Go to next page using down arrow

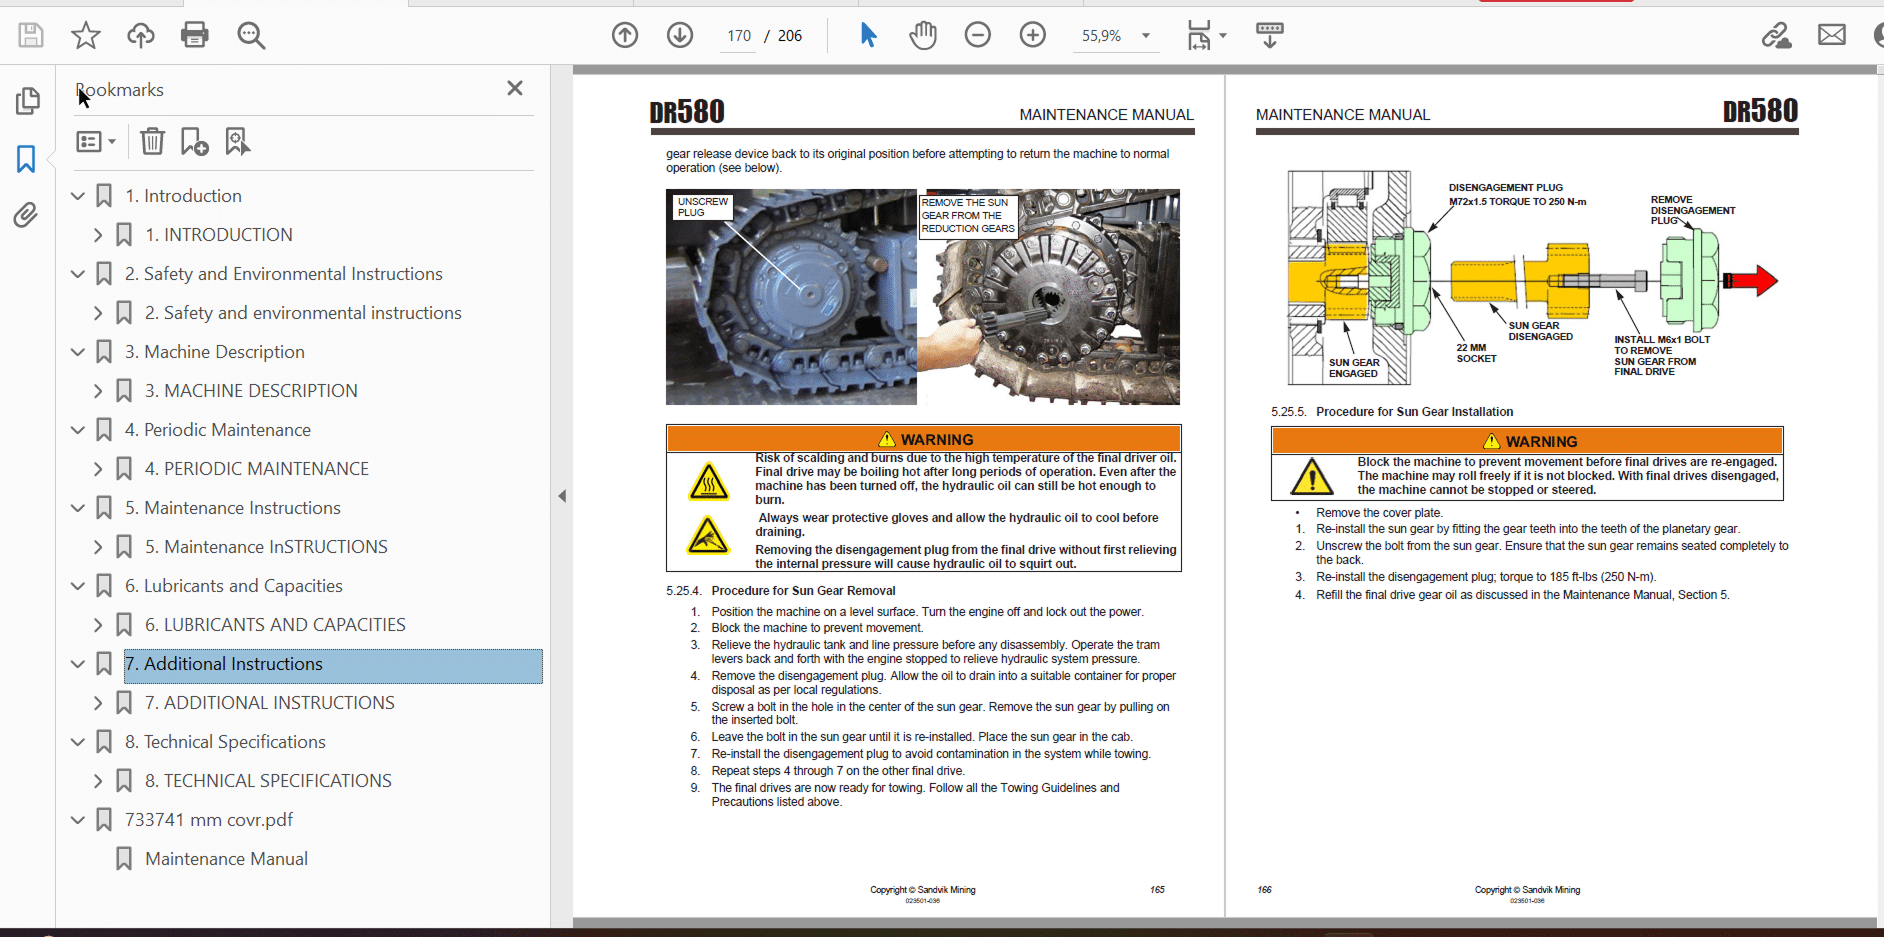point(680,35)
